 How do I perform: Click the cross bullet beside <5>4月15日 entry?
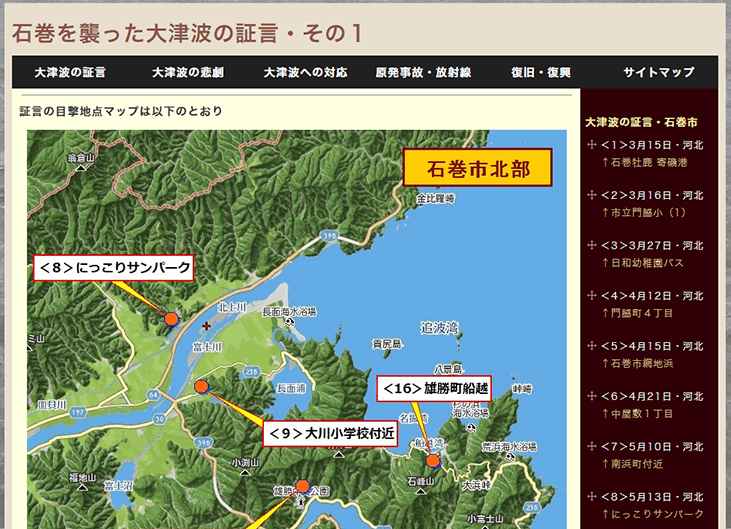pos(591,345)
